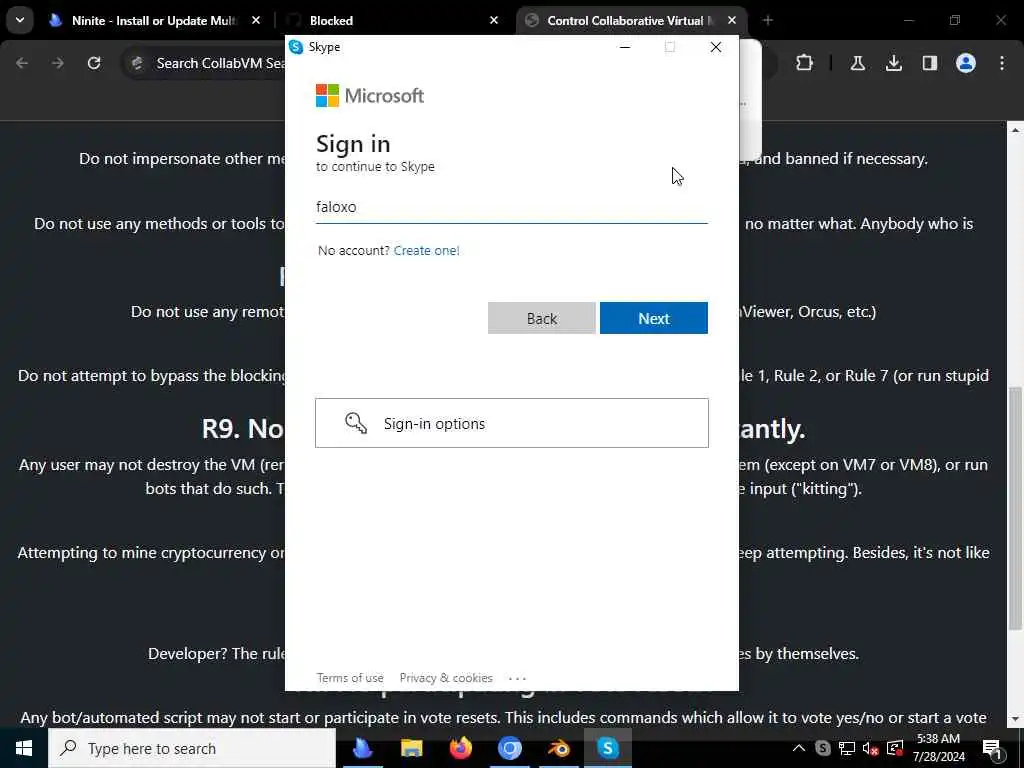The width and height of the screenshot is (1024, 768).
Task: Open the Ninite taskbar icon
Action: 362,748
